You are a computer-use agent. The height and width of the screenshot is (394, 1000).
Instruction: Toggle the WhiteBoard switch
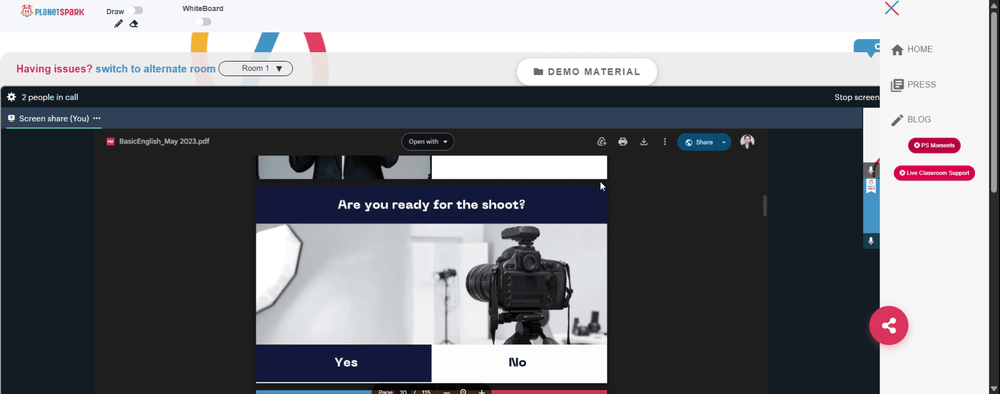click(x=203, y=22)
